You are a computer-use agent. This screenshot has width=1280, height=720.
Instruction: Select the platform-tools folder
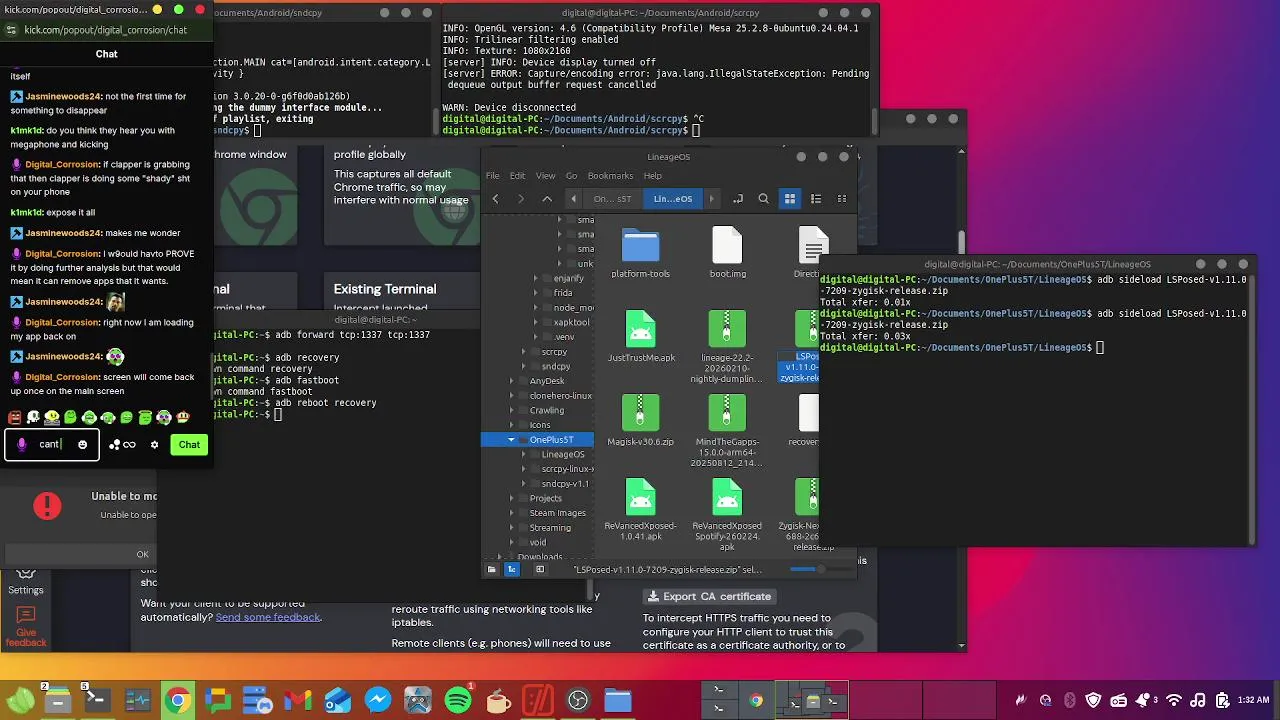[640, 253]
